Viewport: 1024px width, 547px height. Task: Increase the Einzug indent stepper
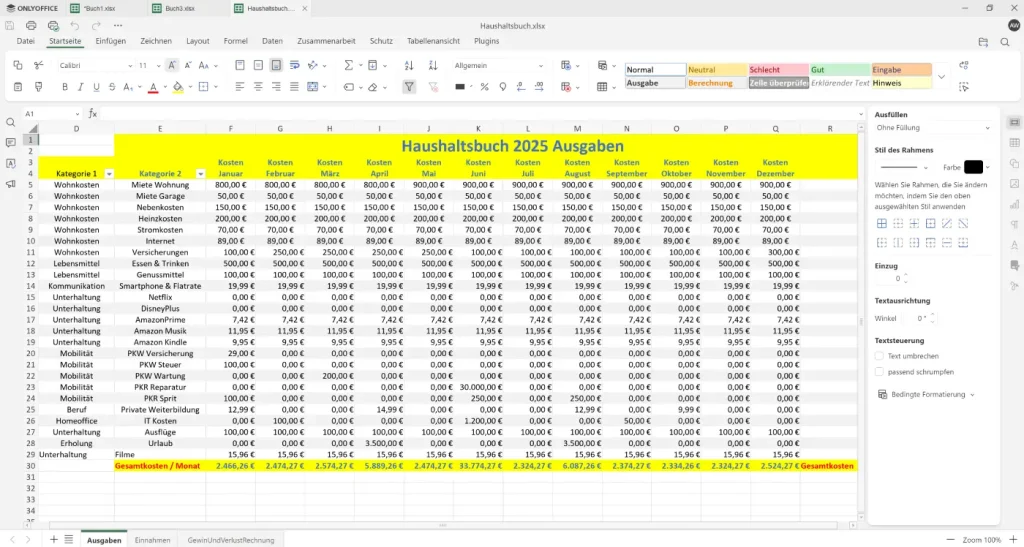[906, 275]
